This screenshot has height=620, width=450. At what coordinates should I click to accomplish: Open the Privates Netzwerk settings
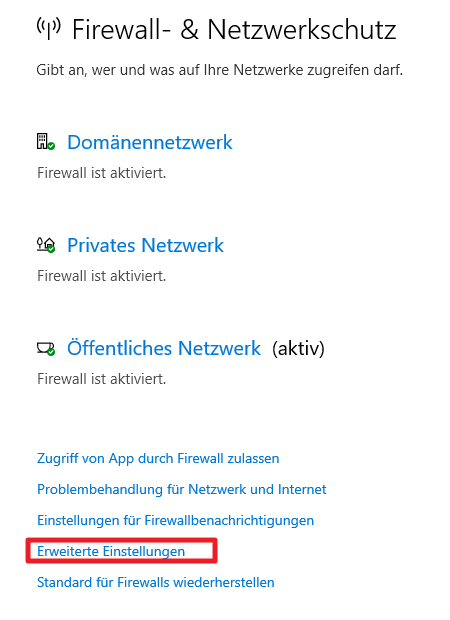pyautogui.click(x=146, y=245)
